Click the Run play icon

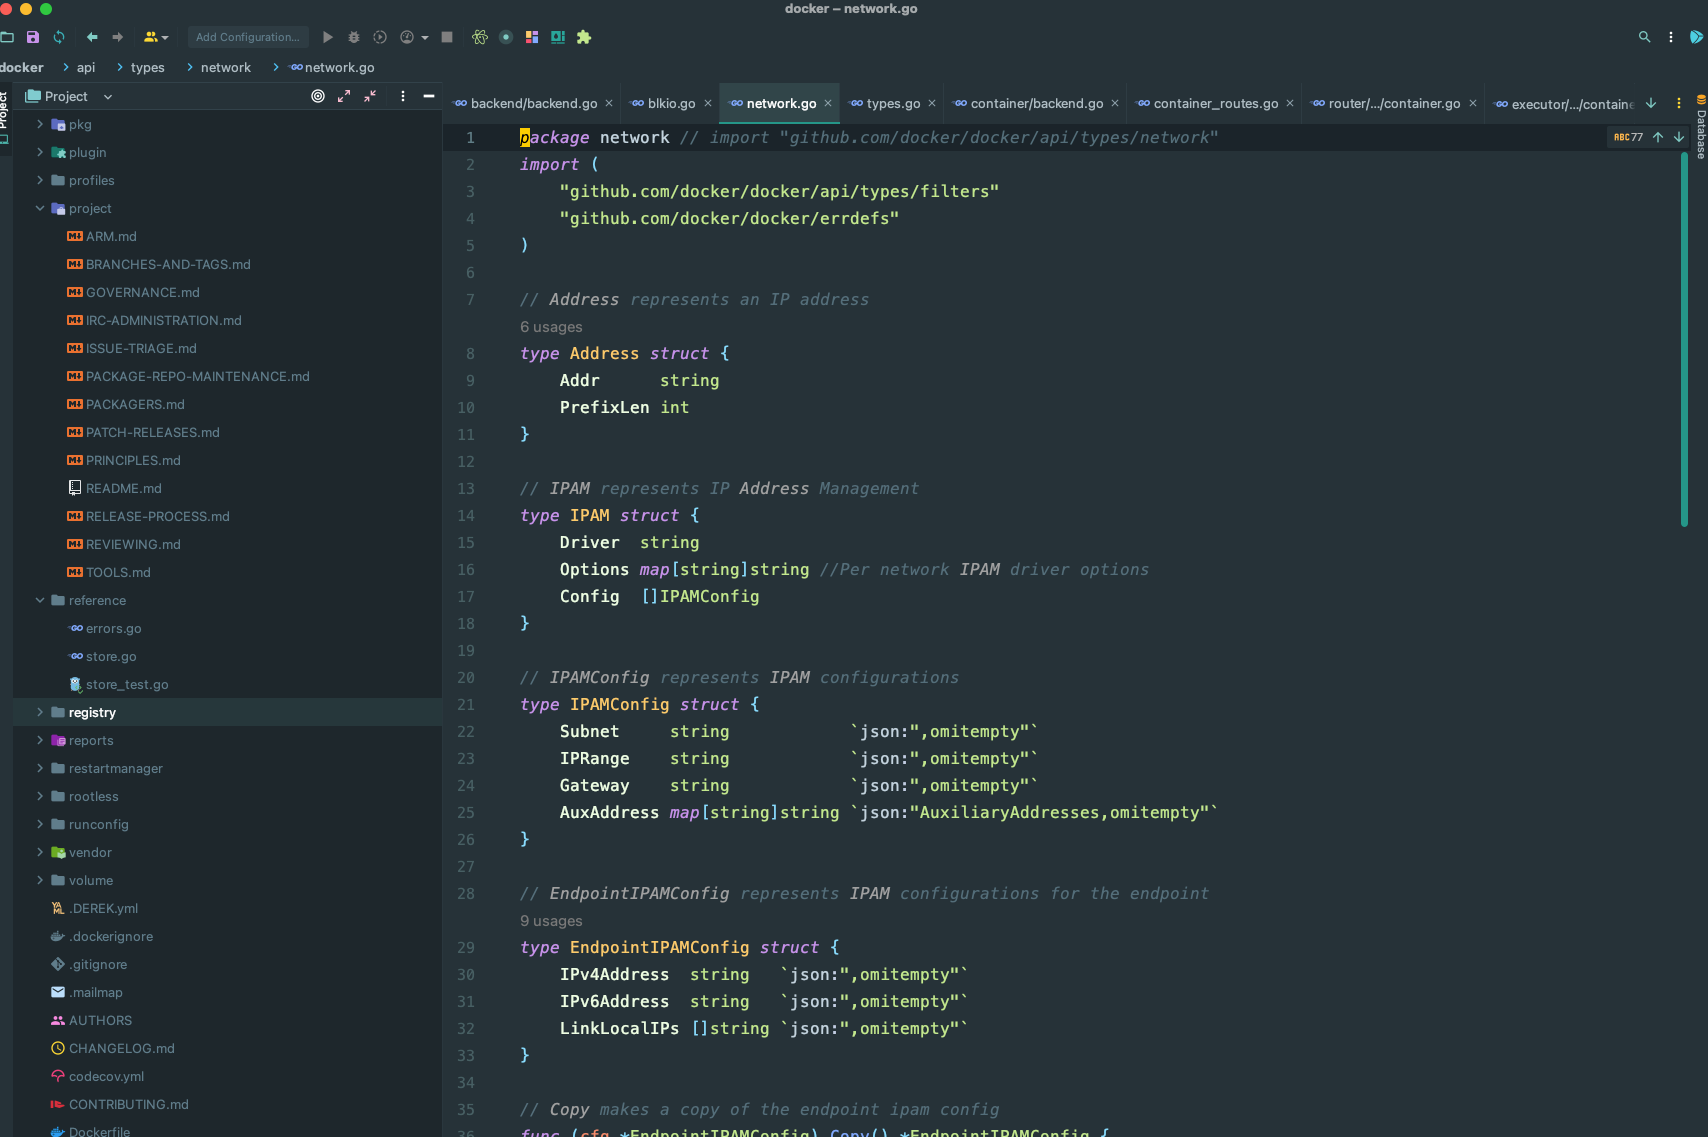tap(327, 37)
